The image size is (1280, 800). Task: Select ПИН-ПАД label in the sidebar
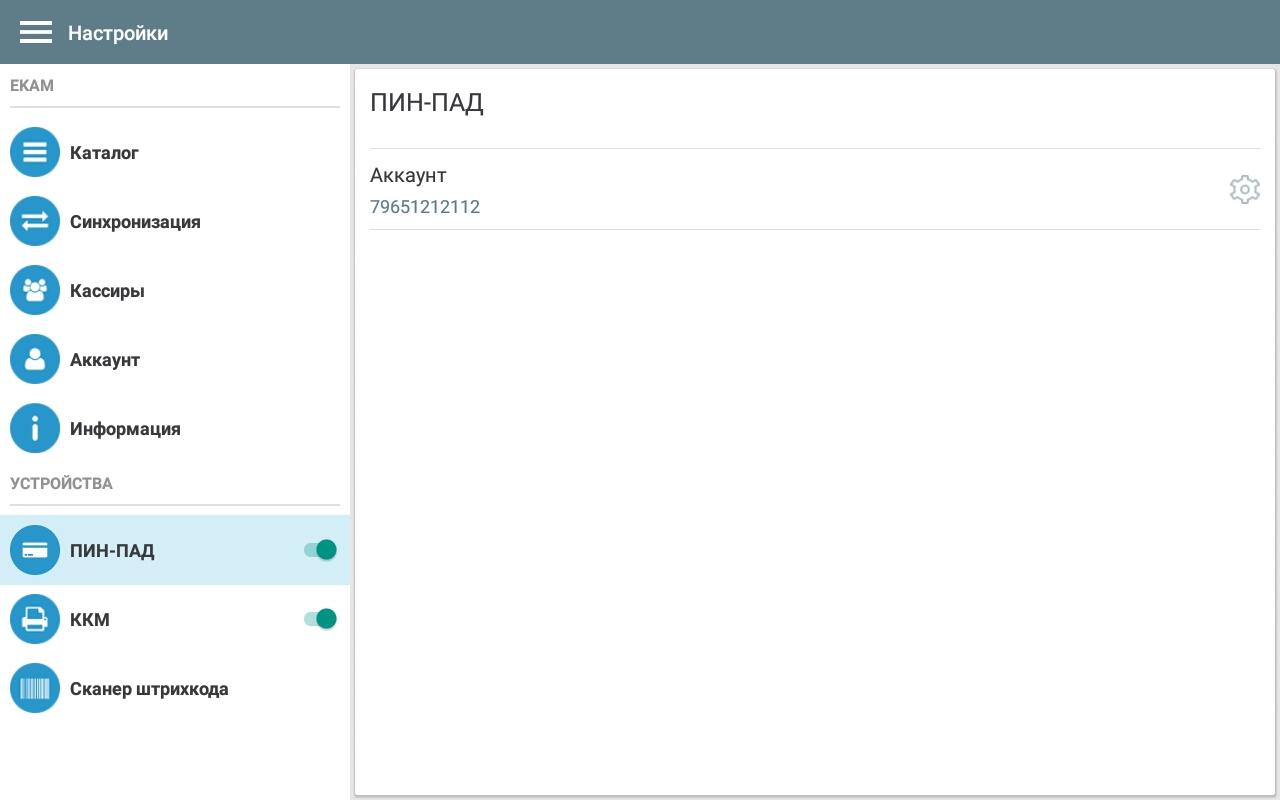point(112,551)
